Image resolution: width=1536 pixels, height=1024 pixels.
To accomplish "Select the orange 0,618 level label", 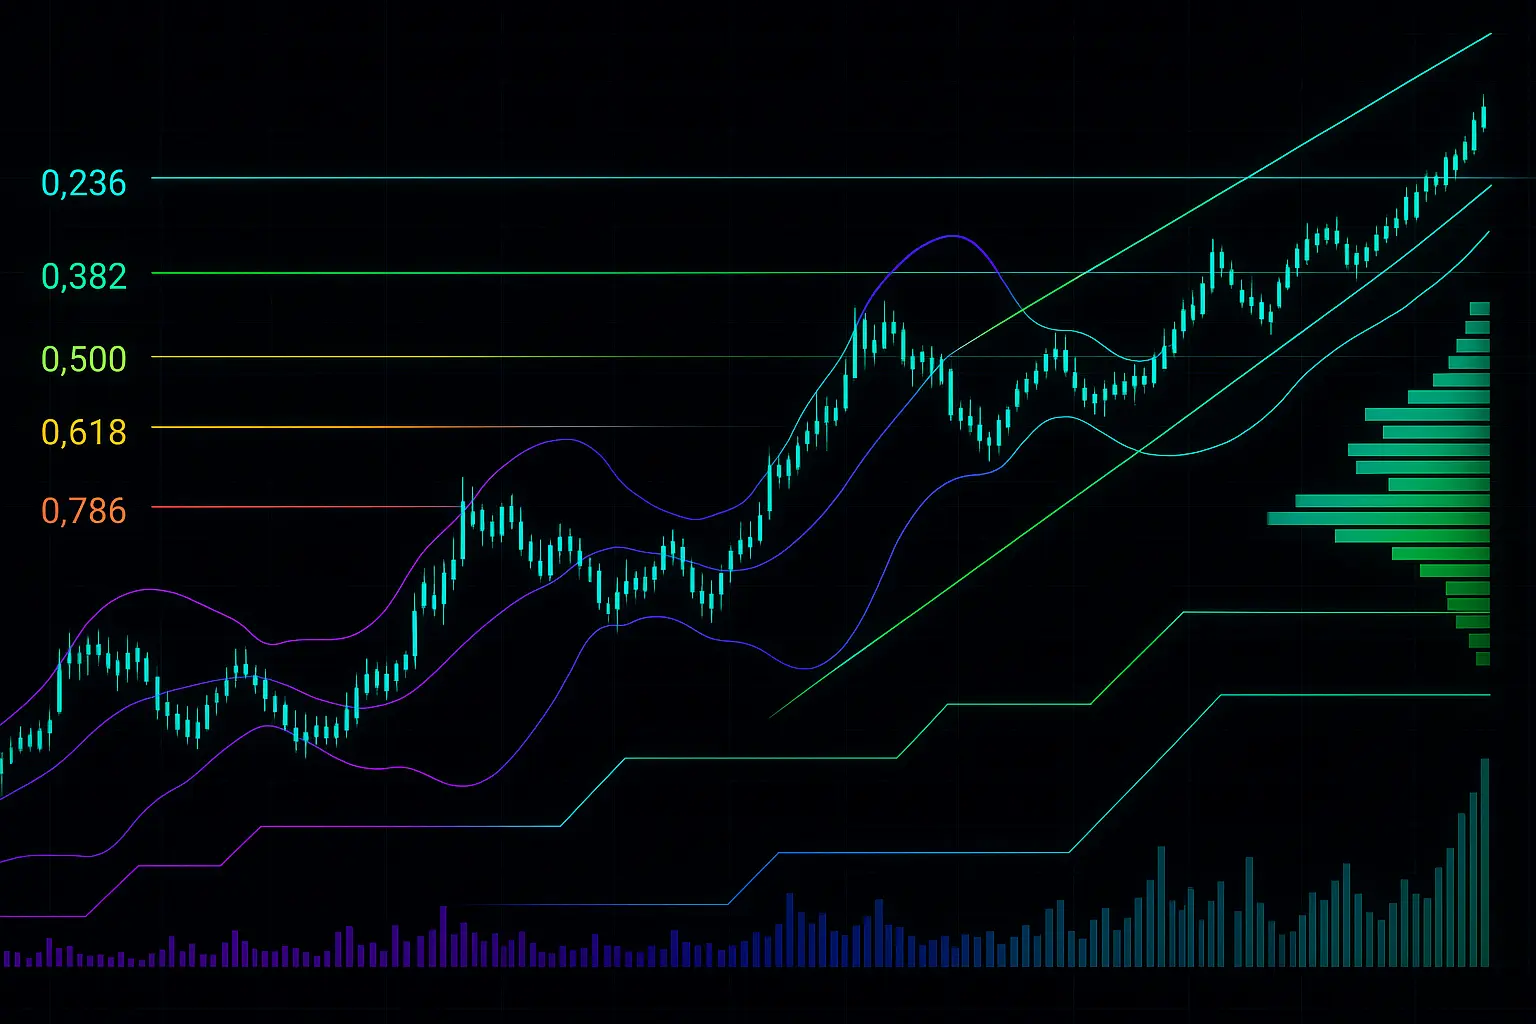I will click(x=84, y=432).
